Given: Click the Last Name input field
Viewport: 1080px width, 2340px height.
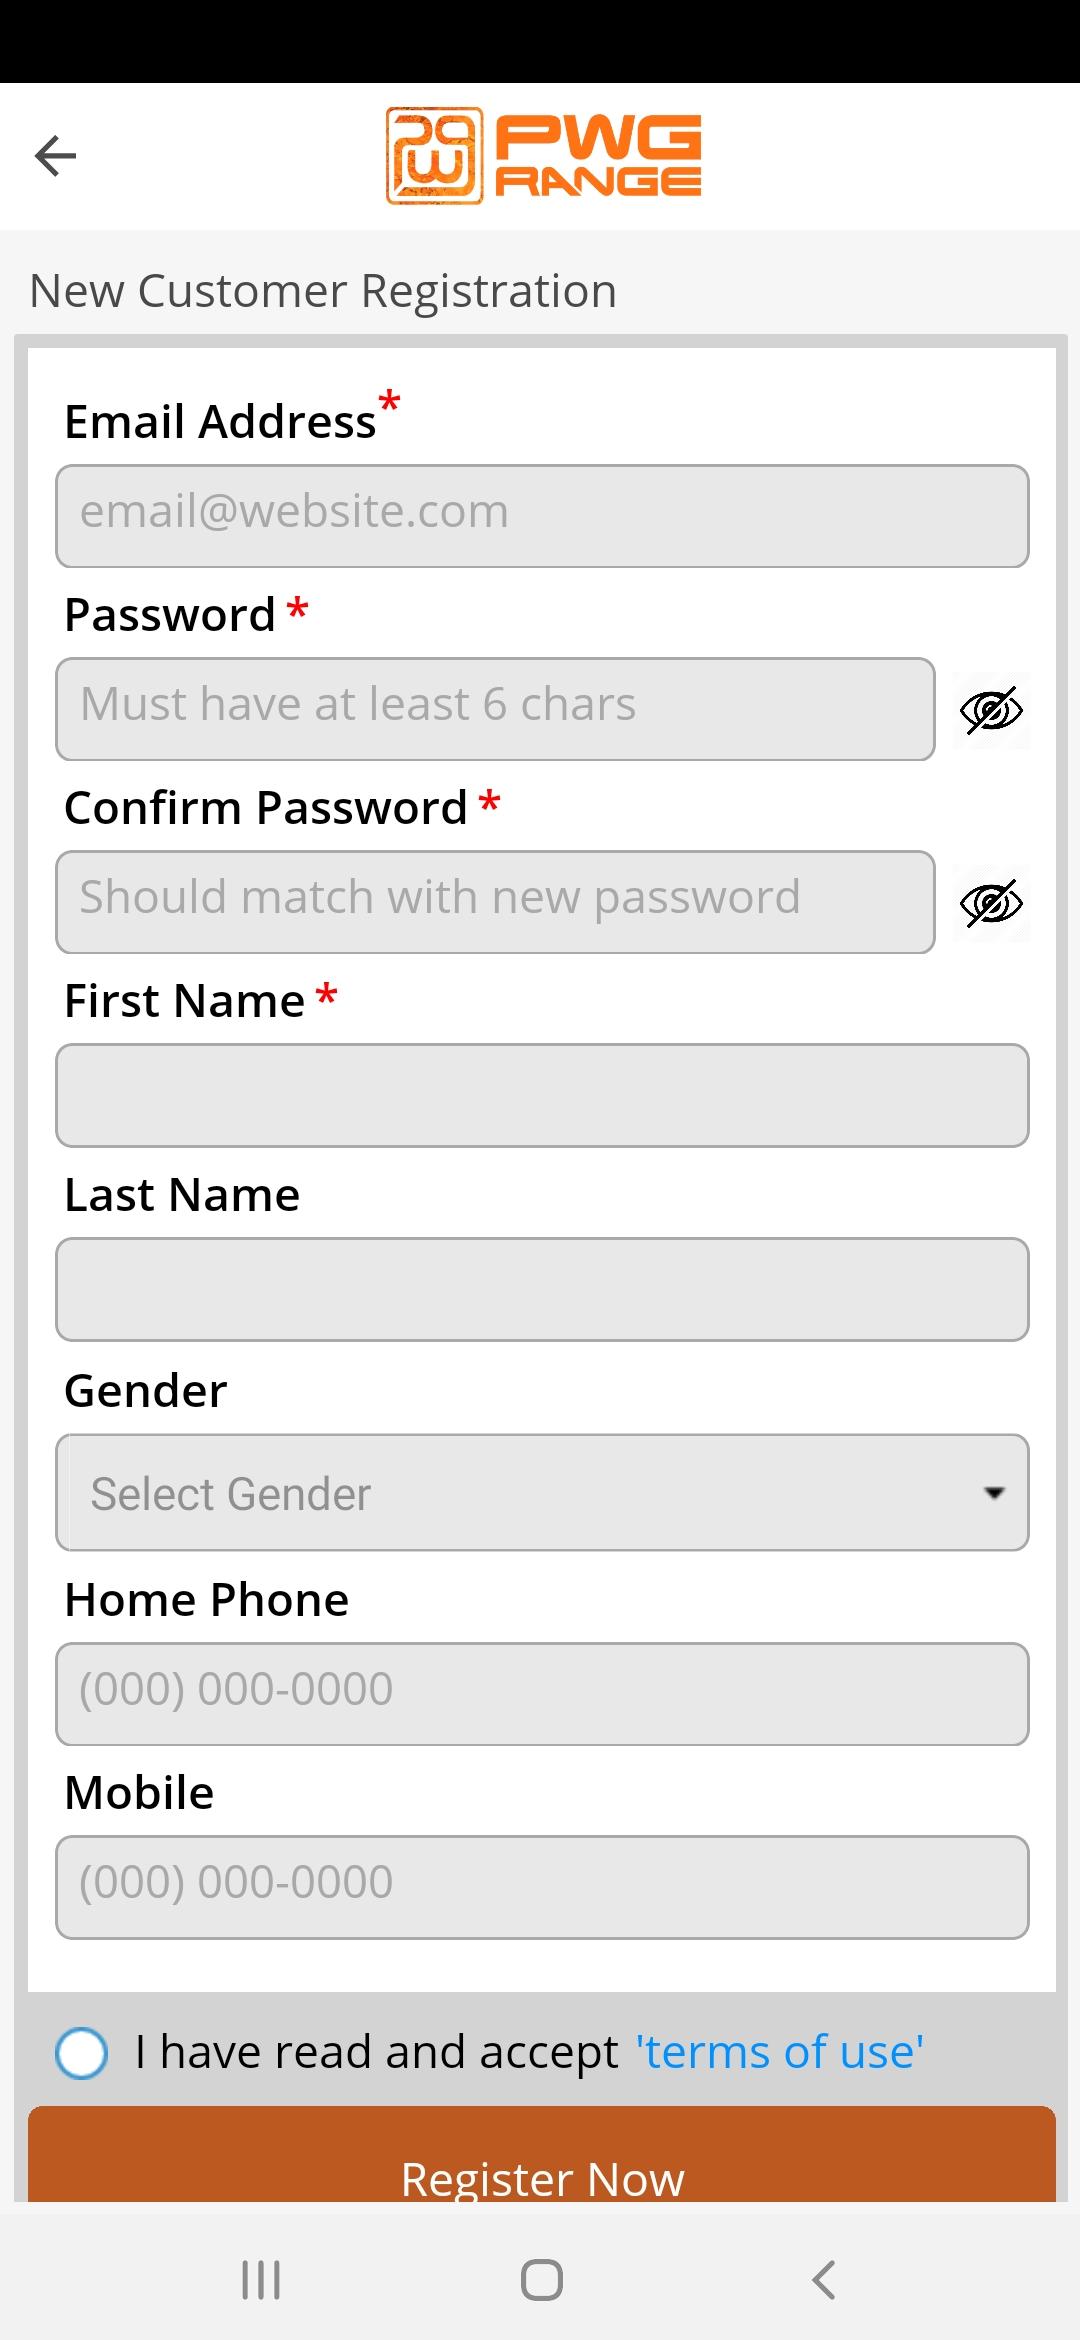Looking at the screenshot, I should 542,1289.
